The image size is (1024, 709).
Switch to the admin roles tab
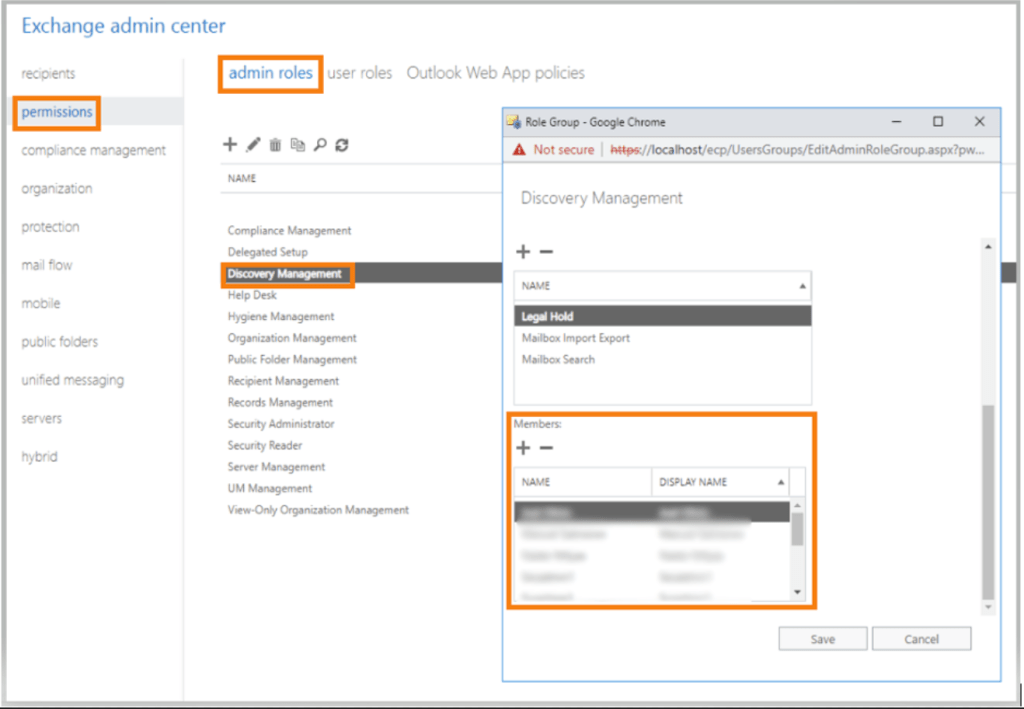tap(270, 73)
